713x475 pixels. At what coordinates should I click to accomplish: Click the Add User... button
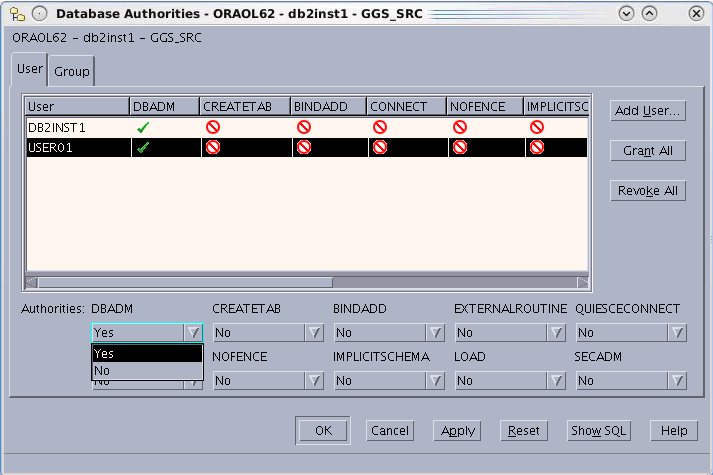coord(648,110)
